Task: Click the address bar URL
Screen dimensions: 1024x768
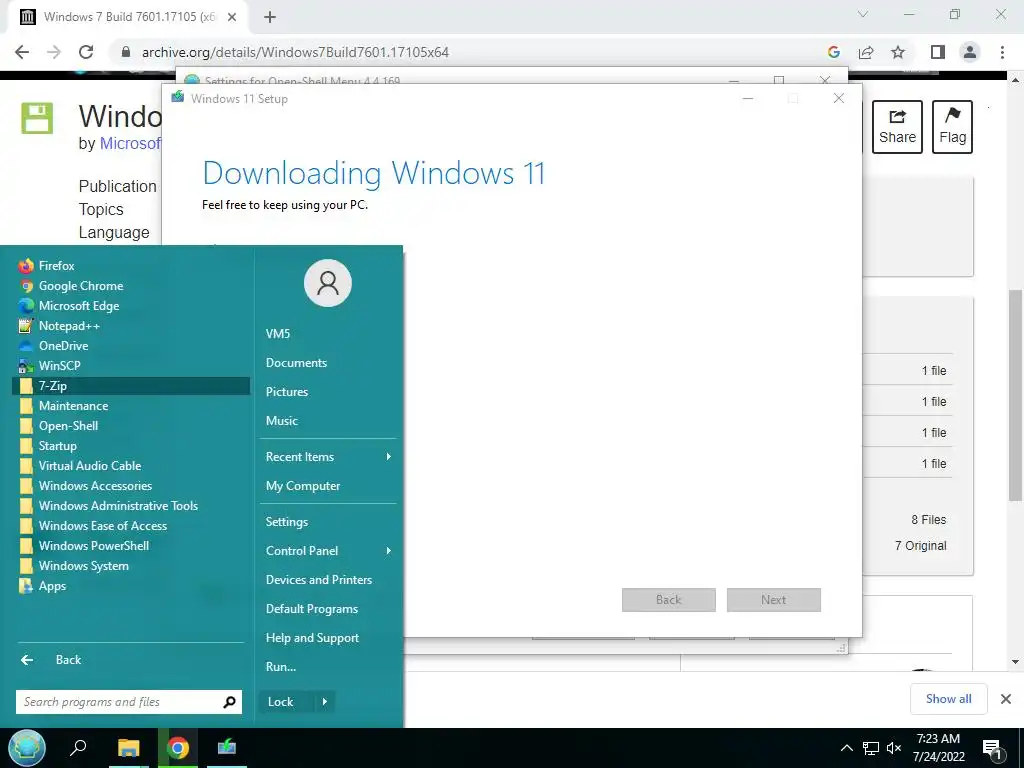Action: (x=295, y=52)
